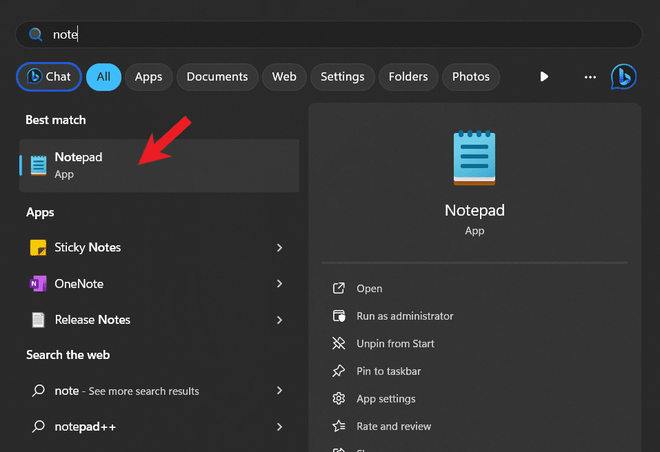Open Notepad from the Best match result
Screen dimensions: 660x452
(x=160, y=165)
